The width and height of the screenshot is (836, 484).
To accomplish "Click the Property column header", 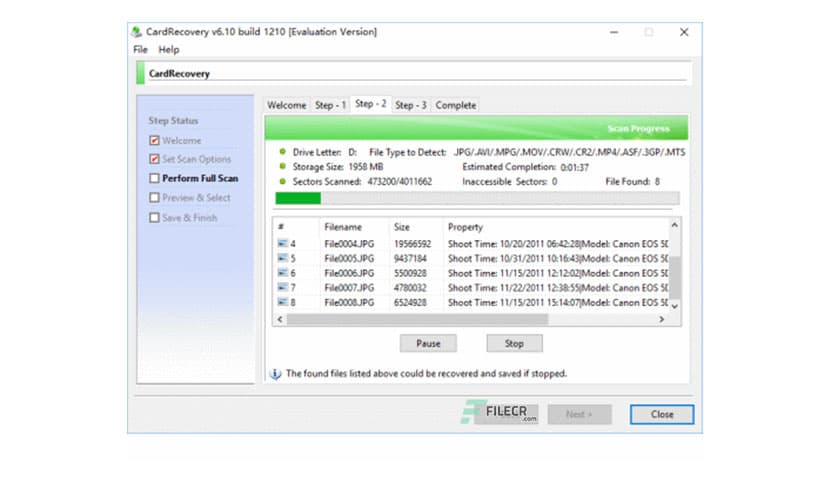I will coord(465,227).
